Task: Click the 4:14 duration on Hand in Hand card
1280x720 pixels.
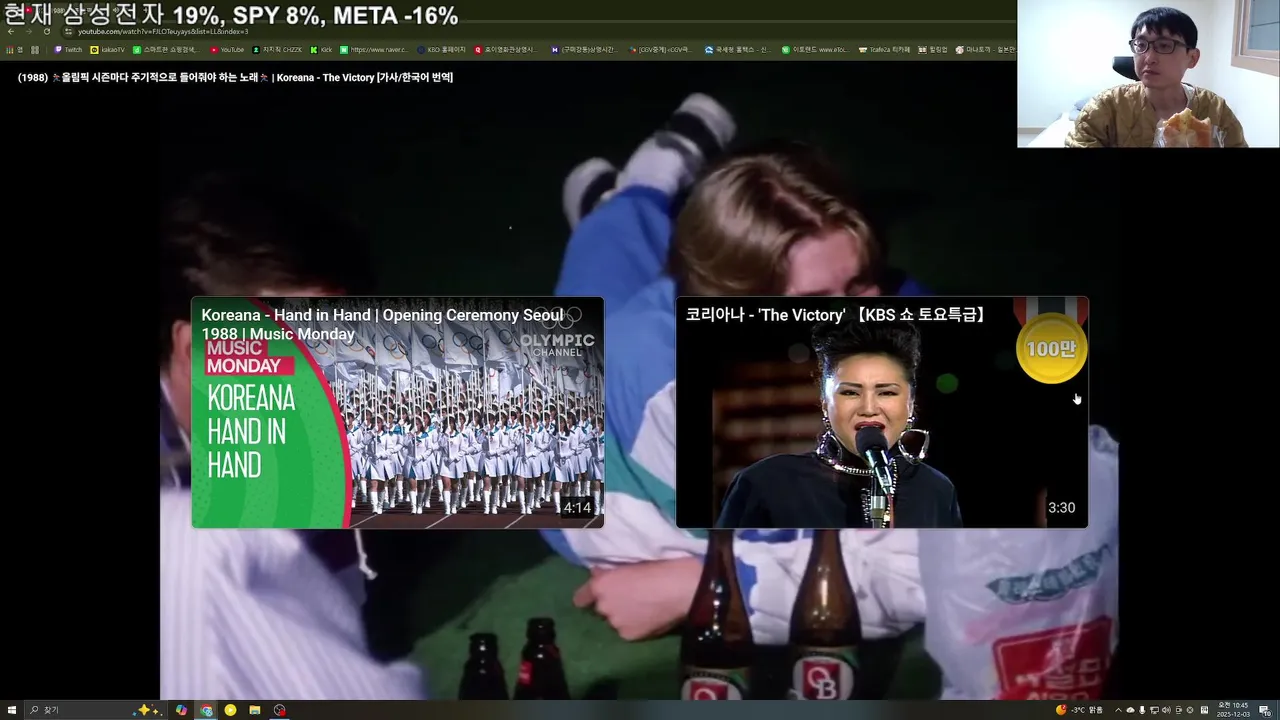Action: [x=577, y=508]
